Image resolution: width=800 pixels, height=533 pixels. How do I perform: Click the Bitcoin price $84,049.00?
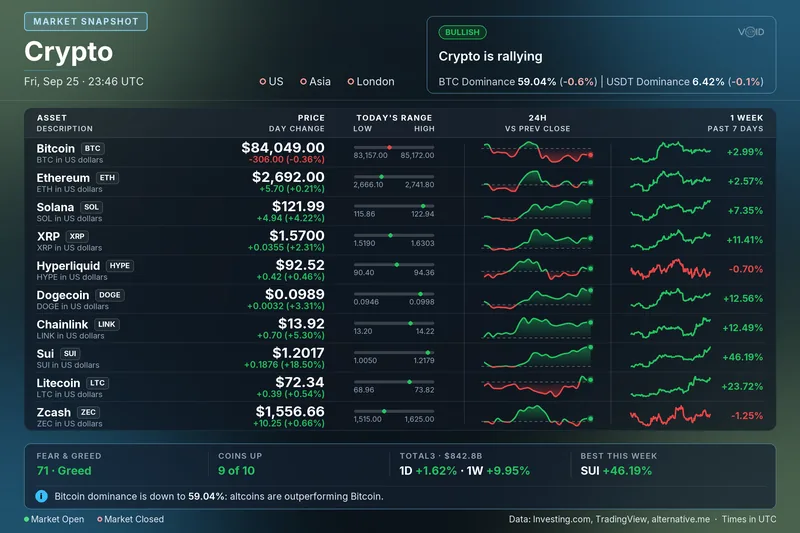[283, 147]
